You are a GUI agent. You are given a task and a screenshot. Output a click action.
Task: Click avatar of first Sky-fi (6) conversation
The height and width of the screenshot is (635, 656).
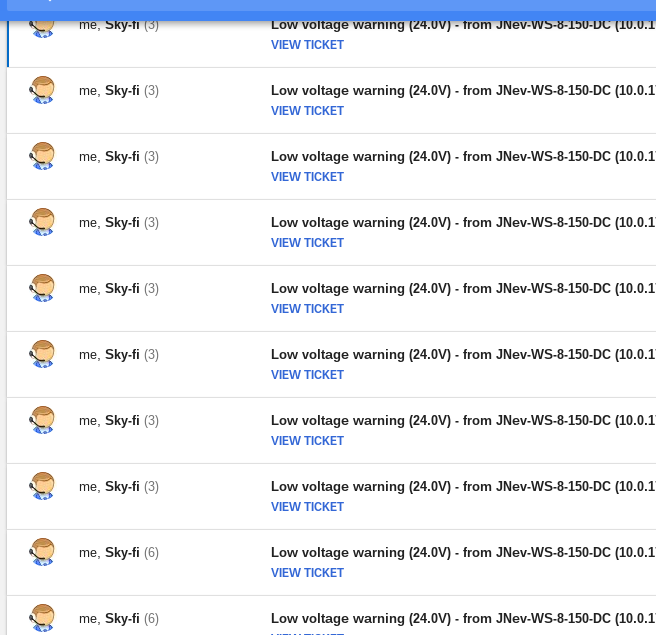coord(42,552)
